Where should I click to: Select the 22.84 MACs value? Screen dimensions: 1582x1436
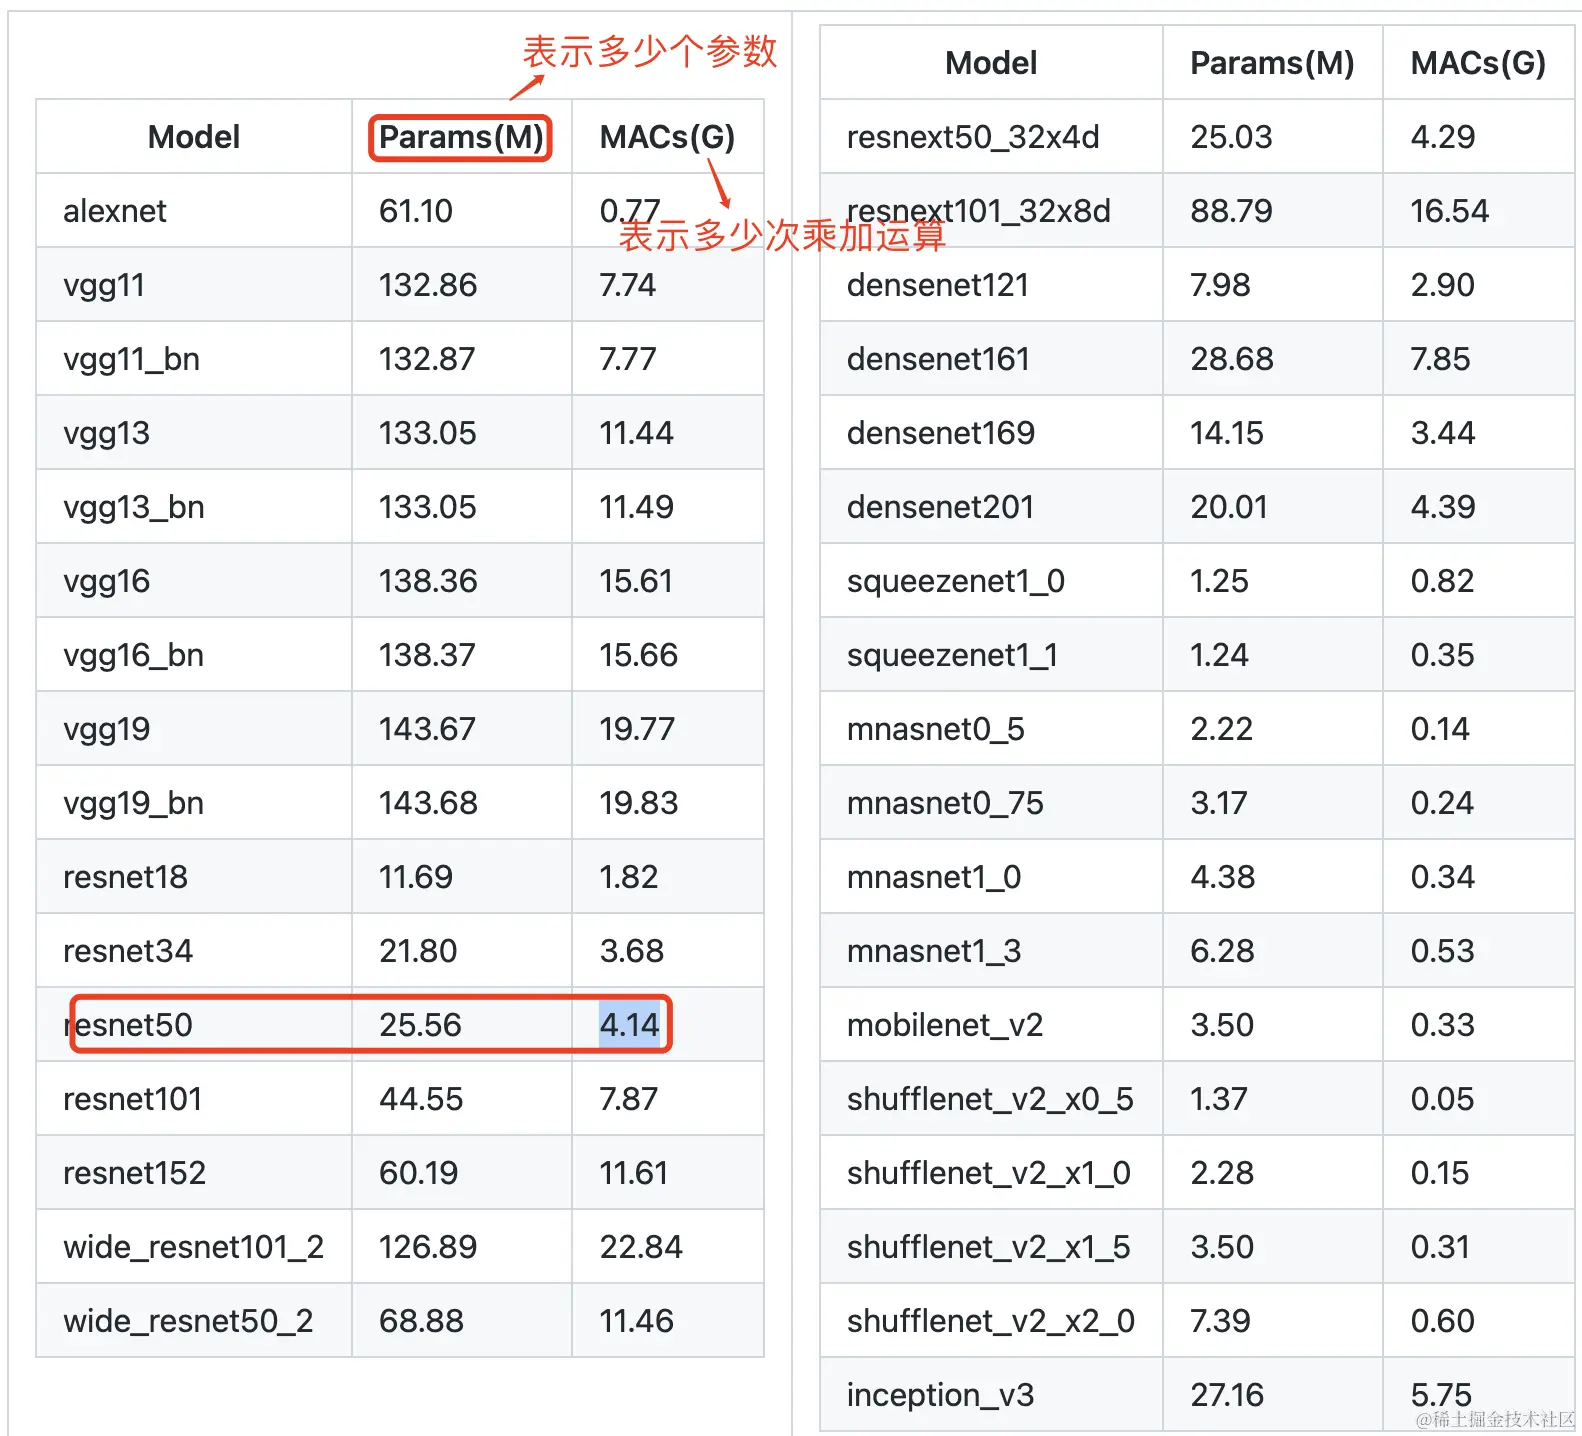640,1247
